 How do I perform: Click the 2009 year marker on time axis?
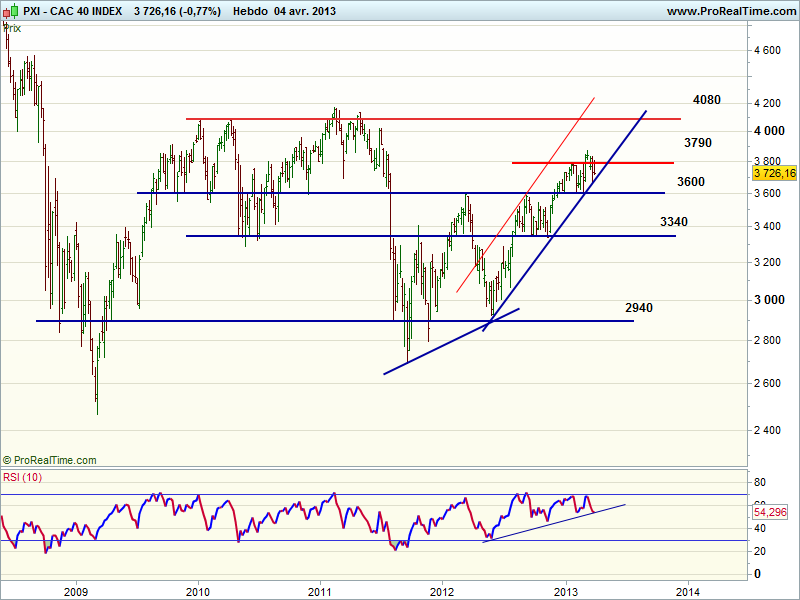point(74,590)
